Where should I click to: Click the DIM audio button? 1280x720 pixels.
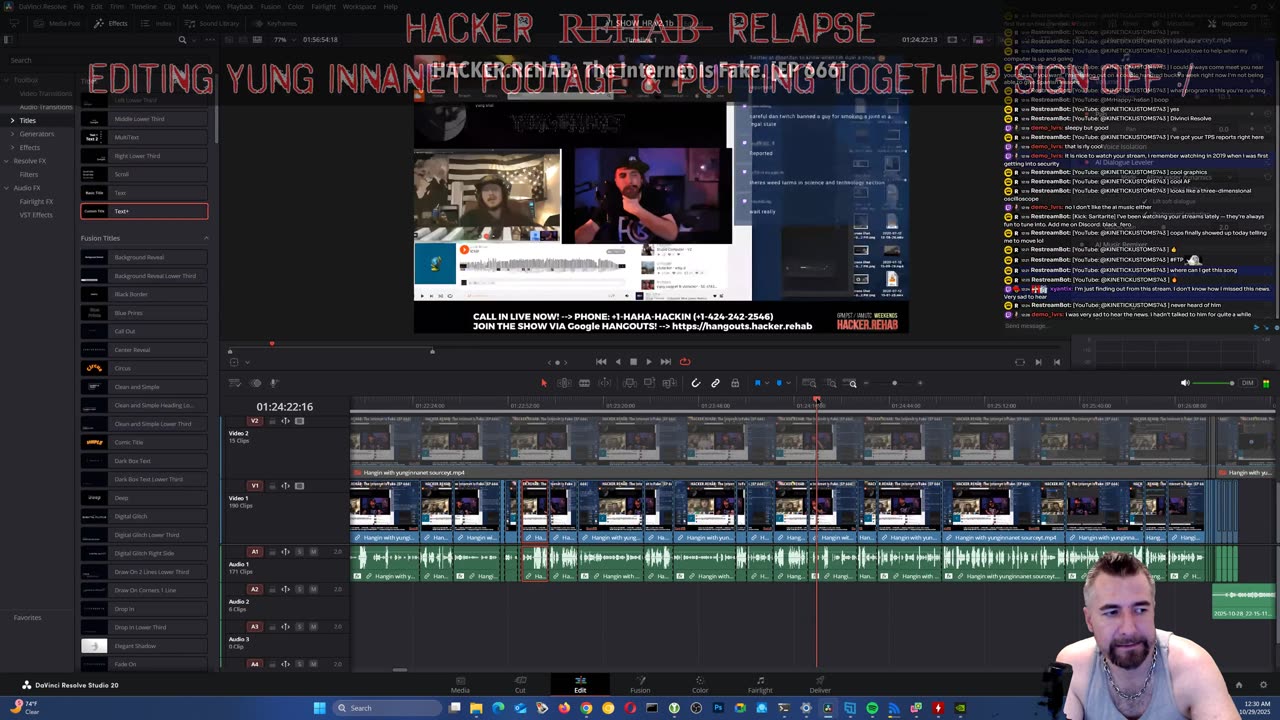(x=1247, y=383)
